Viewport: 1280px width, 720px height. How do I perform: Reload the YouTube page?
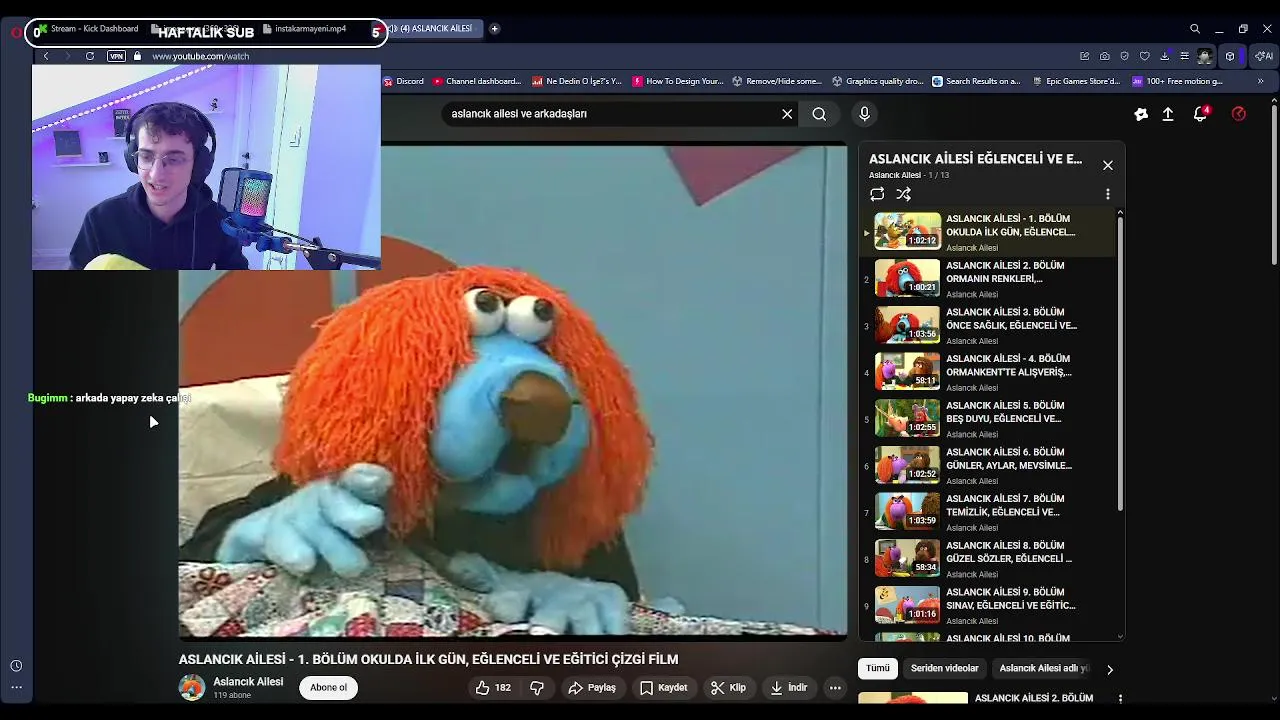coord(90,56)
